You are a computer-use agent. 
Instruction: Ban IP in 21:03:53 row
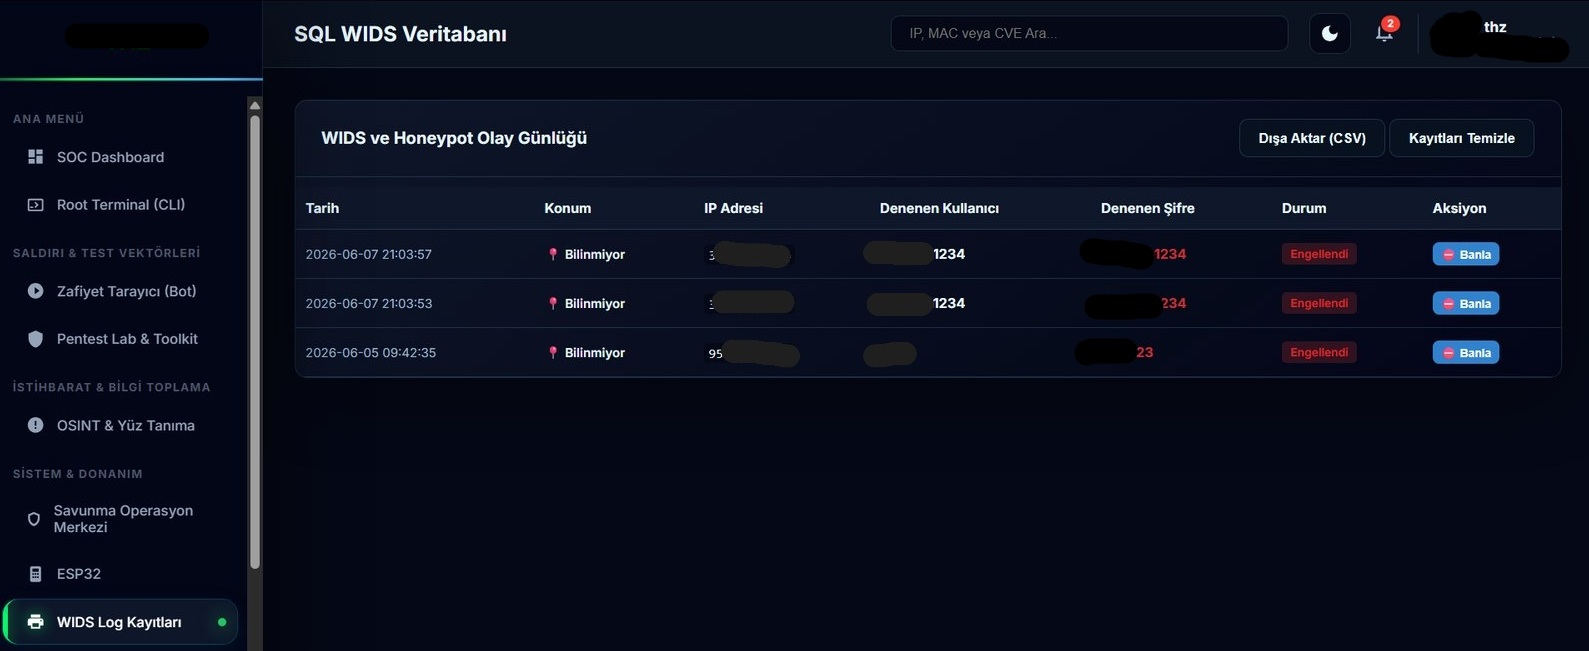[1465, 303]
